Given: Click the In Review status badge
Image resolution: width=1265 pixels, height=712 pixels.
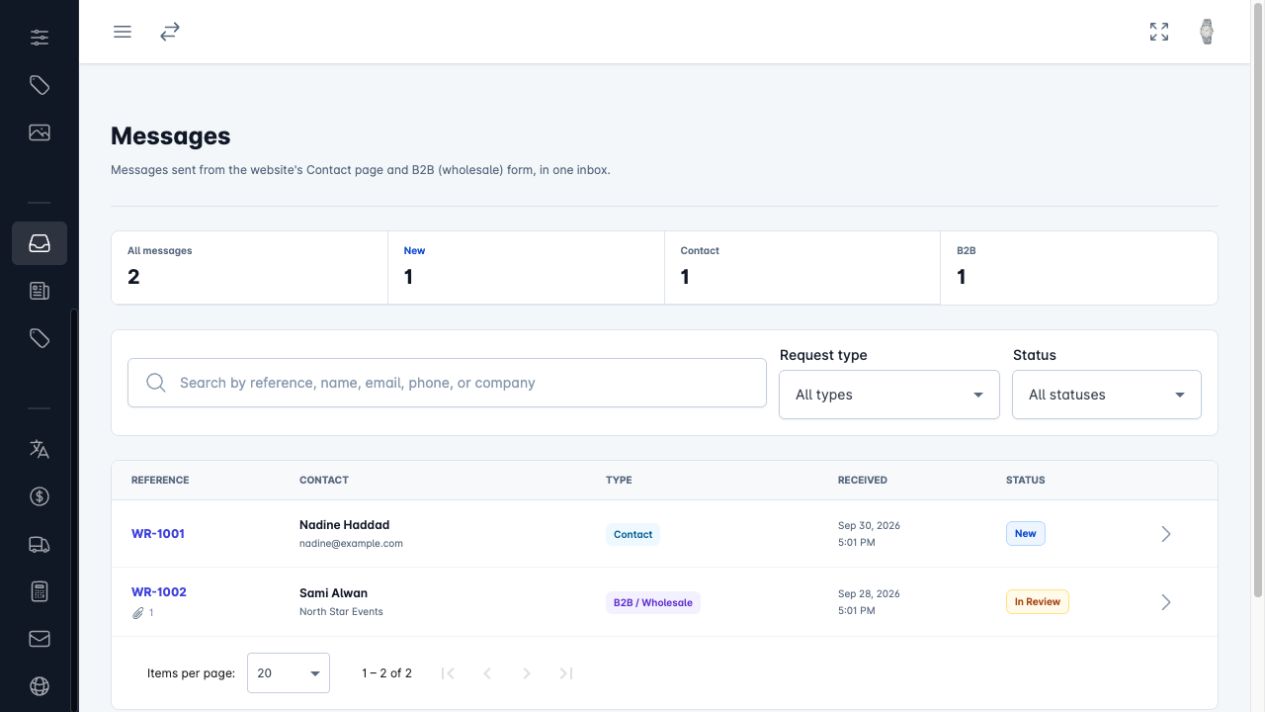Looking at the screenshot, I should (x=1037, y=601).
